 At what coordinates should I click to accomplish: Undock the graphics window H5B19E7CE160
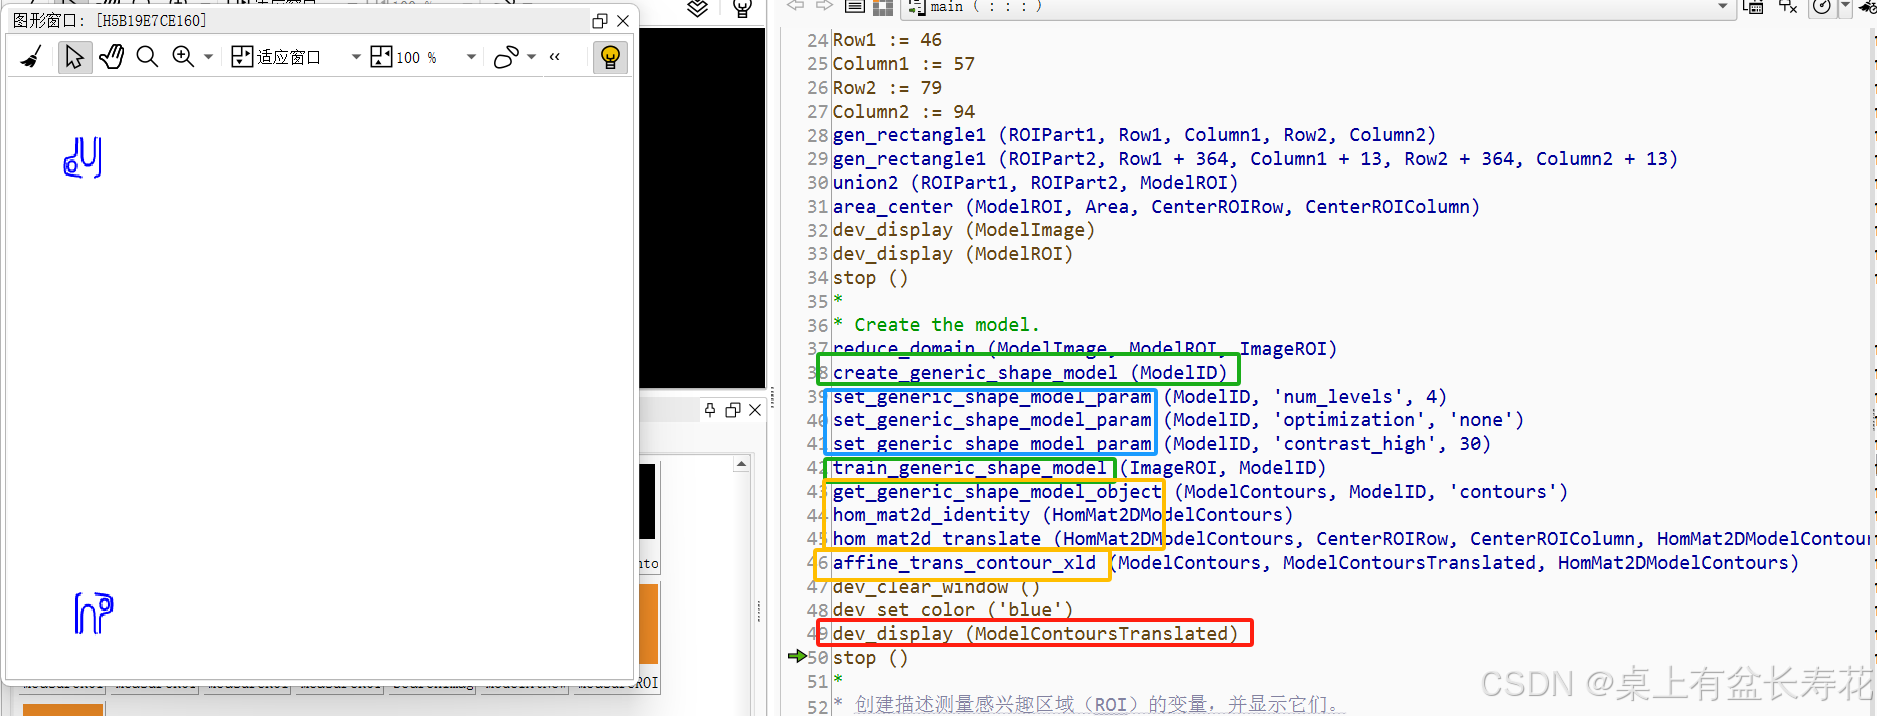[600, 20]
